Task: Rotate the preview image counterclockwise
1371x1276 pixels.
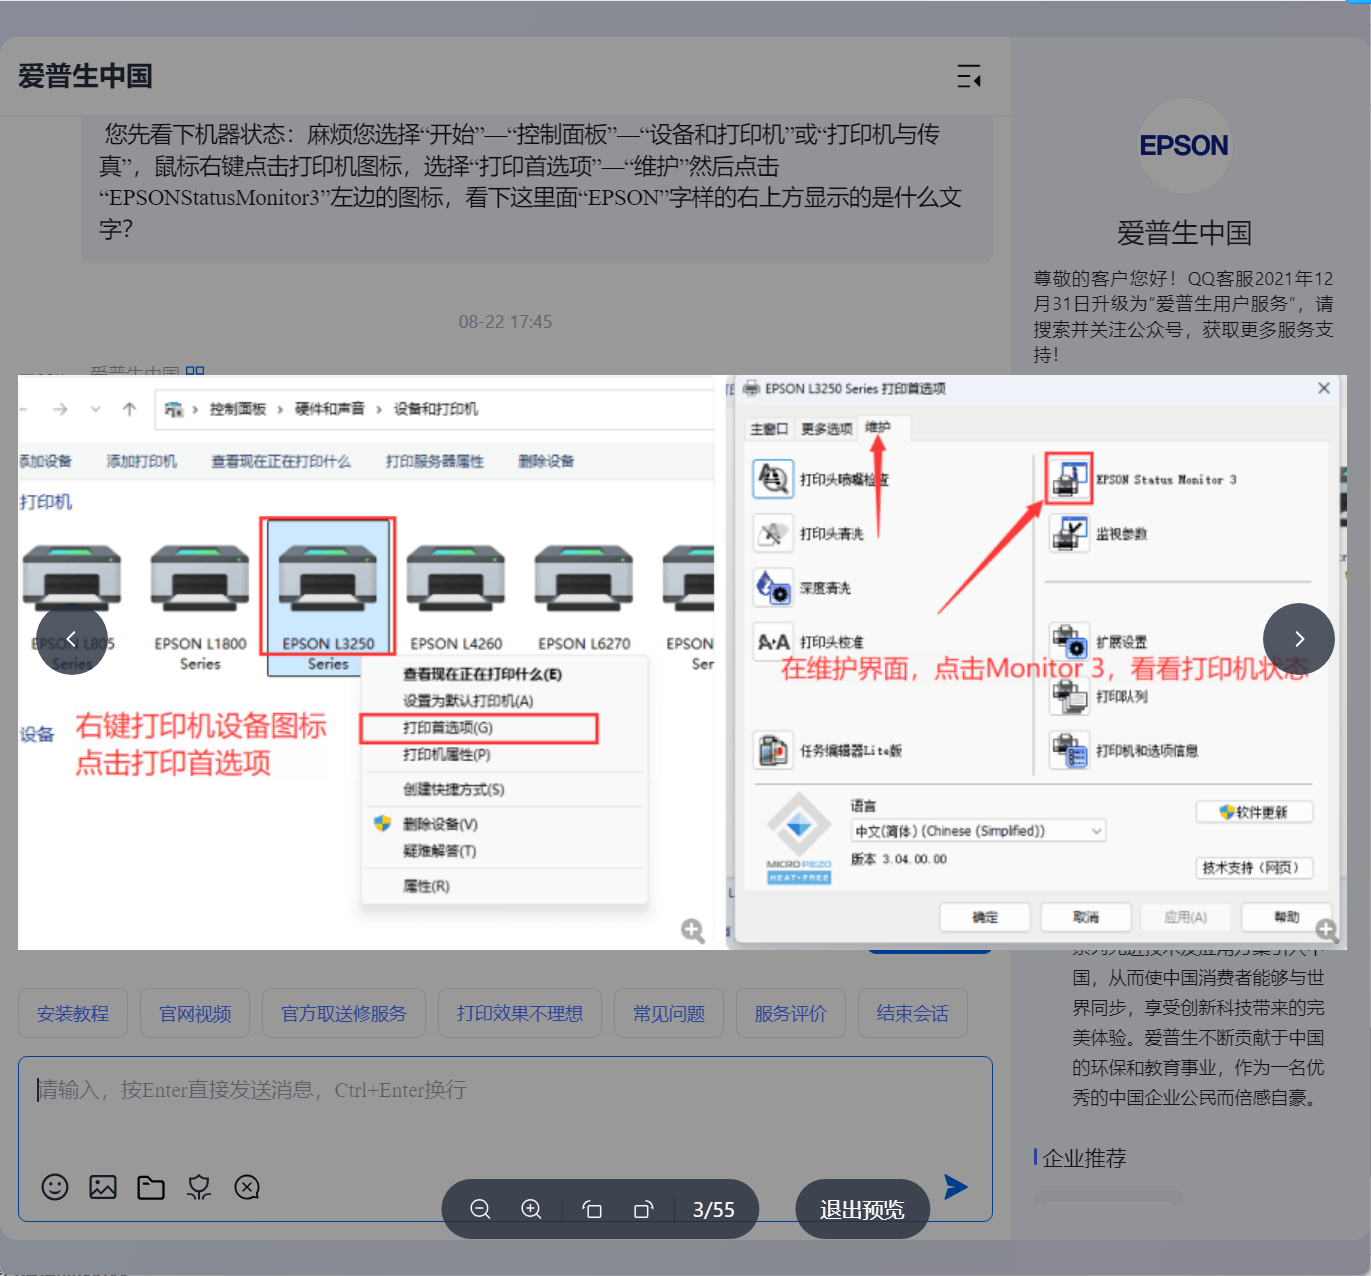Action: pyautogui.click(x=592, y=1210)
